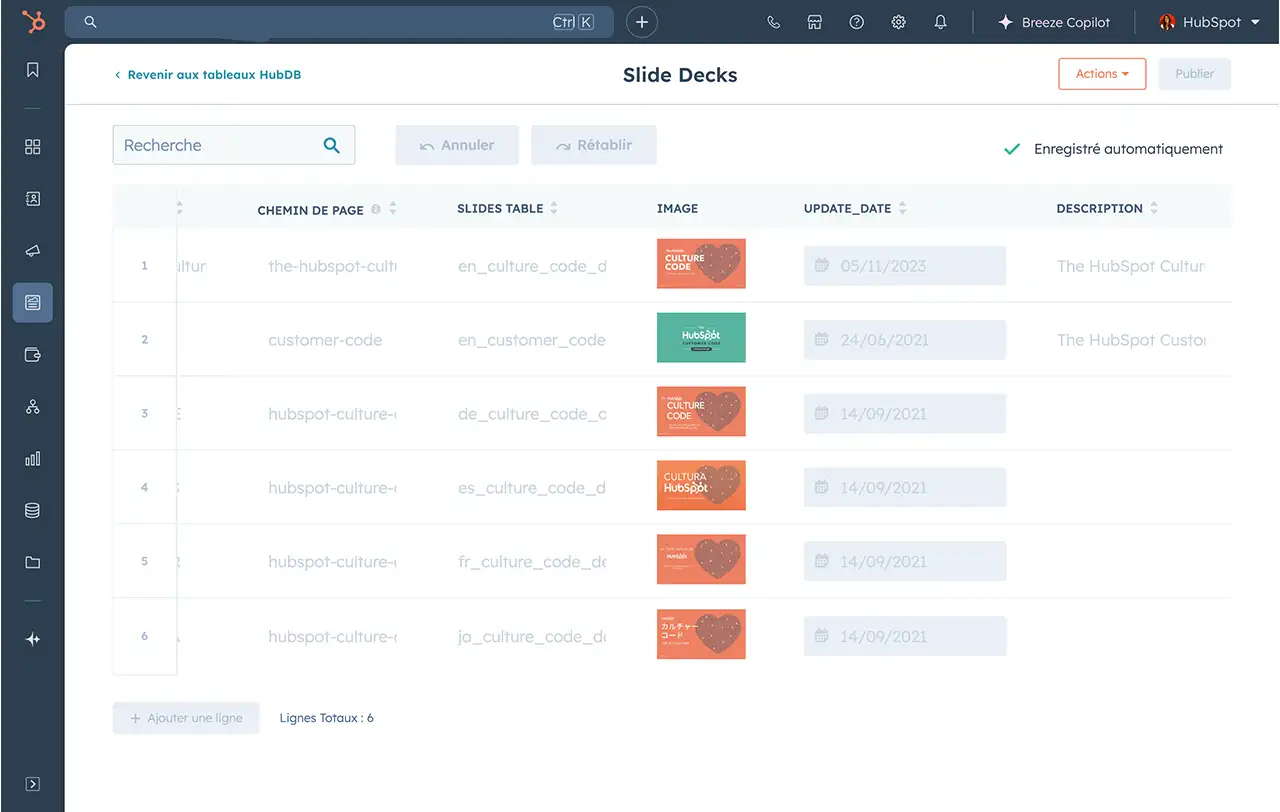Image resolution: width=1280 pixels, height=812 pixels.
Task: Open the green Customer Code thumbnail image
Action: [701, 338]
